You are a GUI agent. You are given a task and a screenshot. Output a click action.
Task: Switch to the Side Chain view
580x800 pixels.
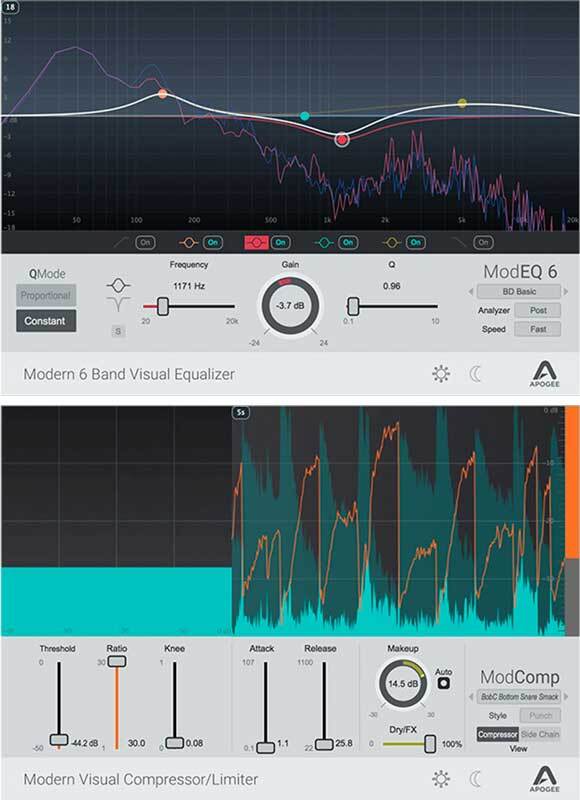(540, 734)
